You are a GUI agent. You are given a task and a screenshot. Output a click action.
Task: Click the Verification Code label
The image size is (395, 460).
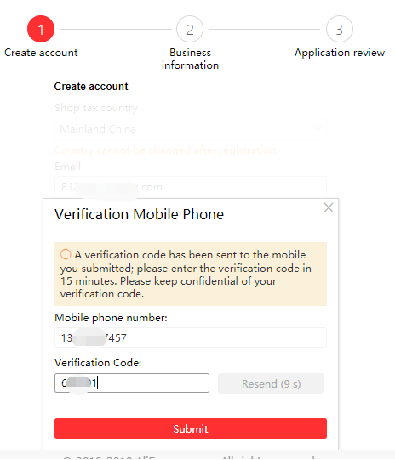point(98,362)
